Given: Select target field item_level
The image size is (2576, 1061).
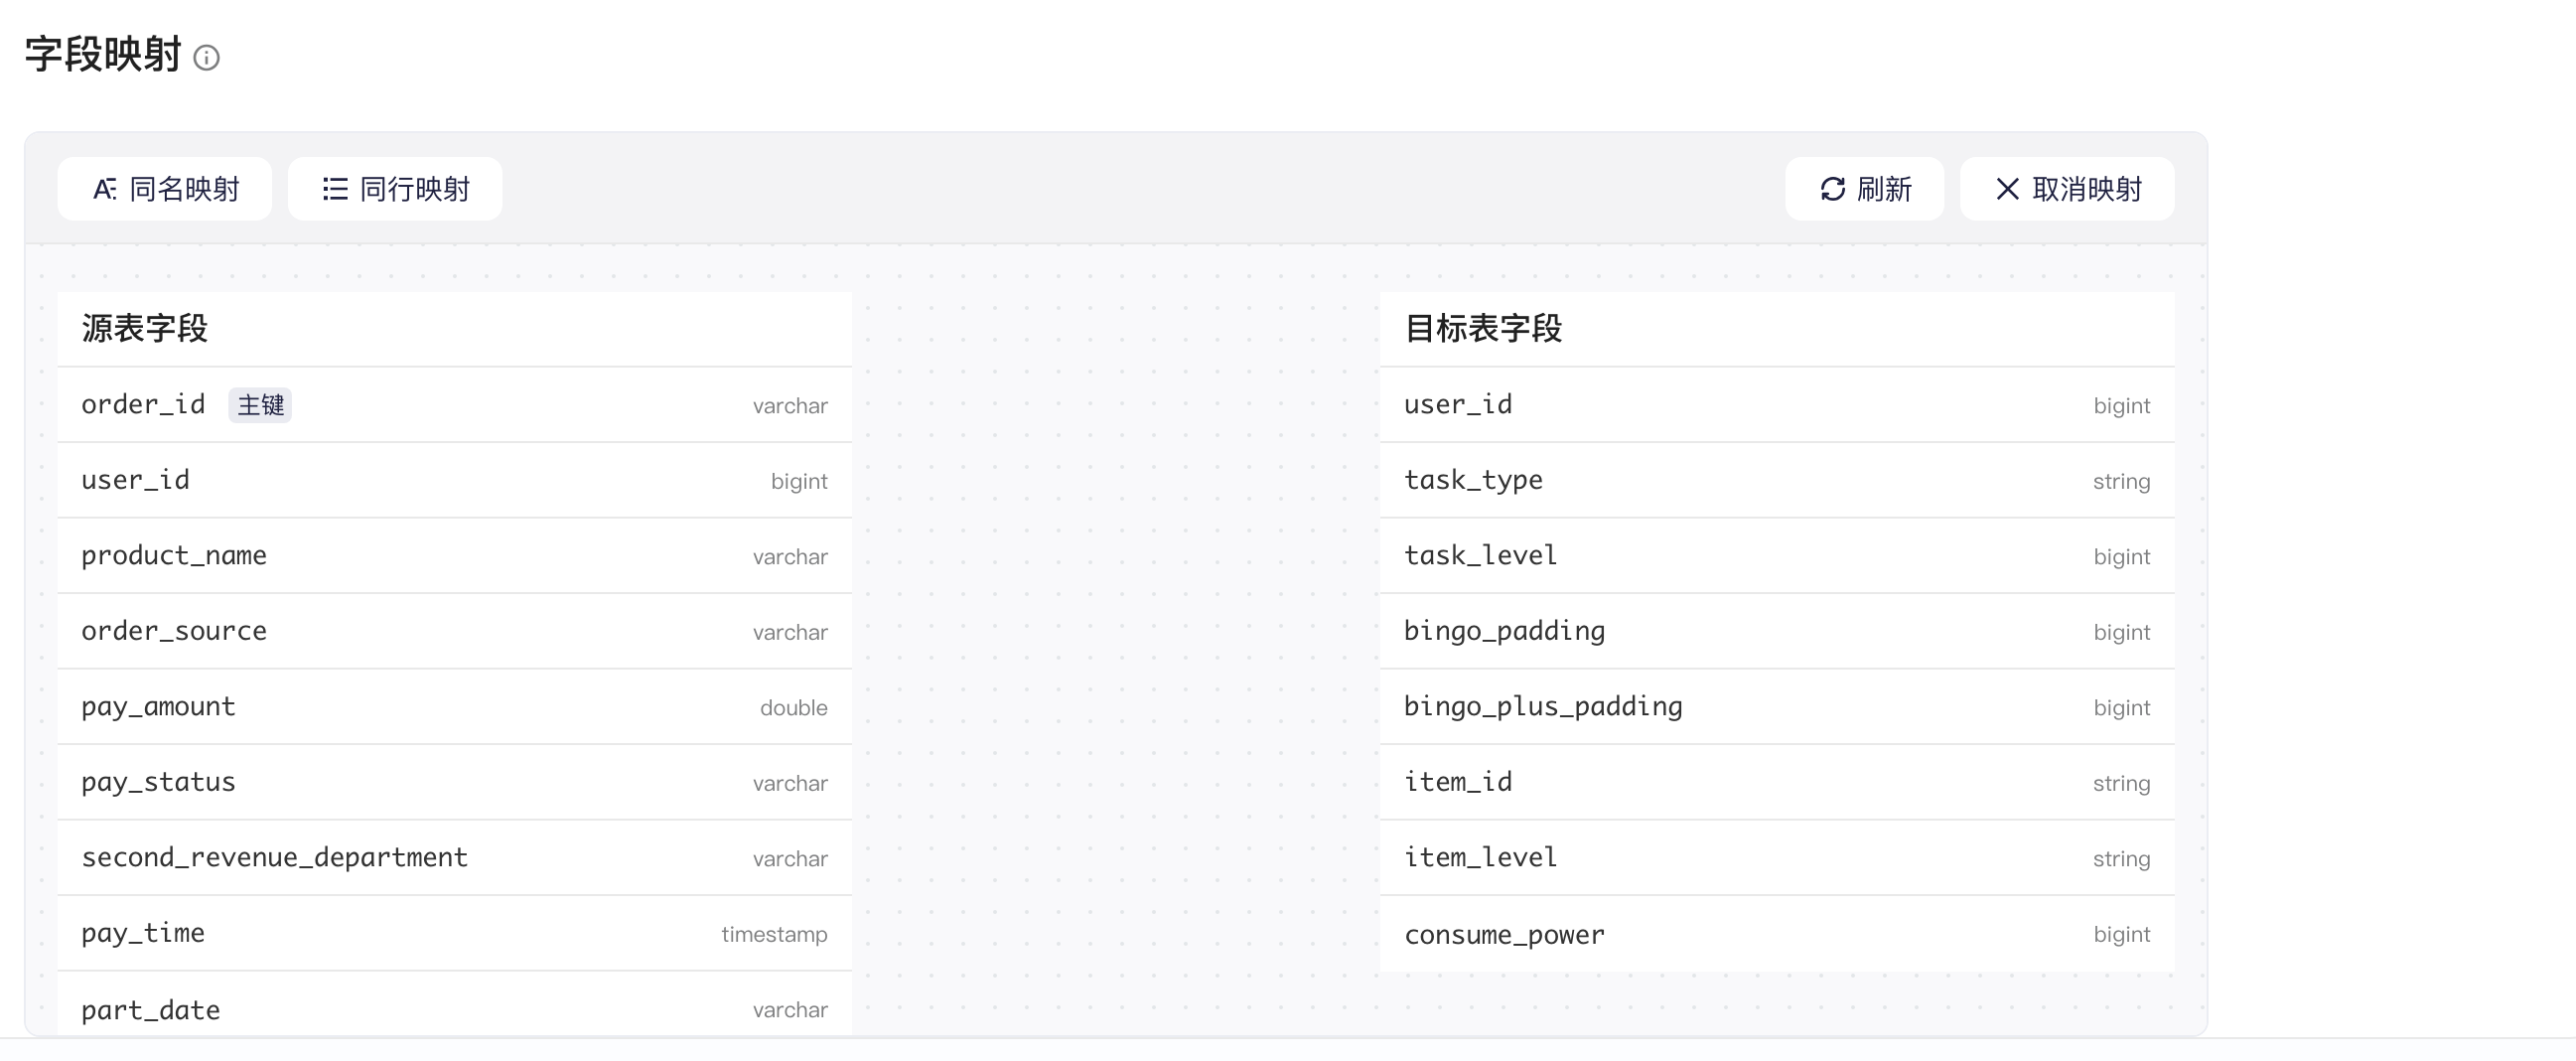Looking at the screenshot, I should [1777, 858].
